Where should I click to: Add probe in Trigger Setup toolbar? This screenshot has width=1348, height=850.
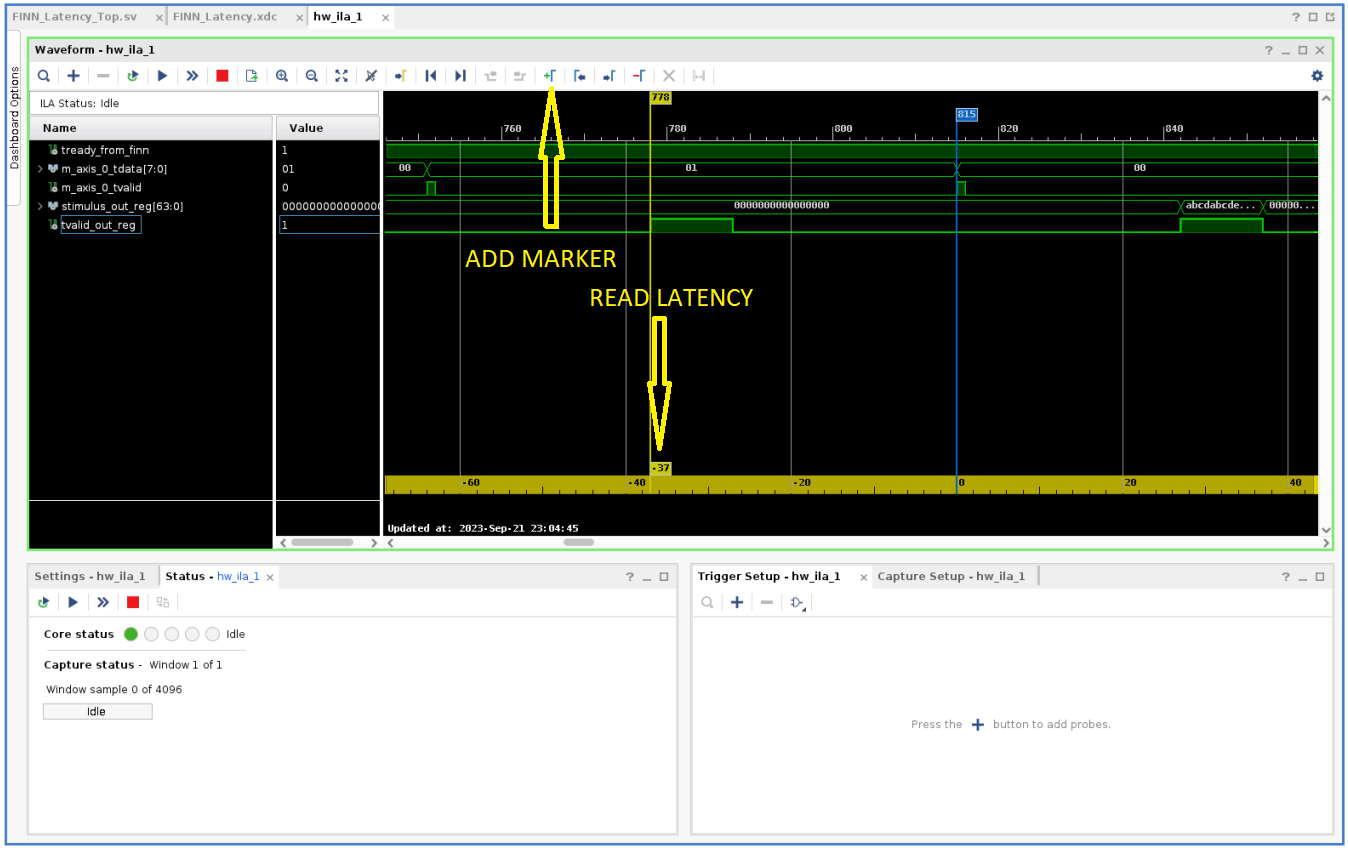tap(737, 602)
